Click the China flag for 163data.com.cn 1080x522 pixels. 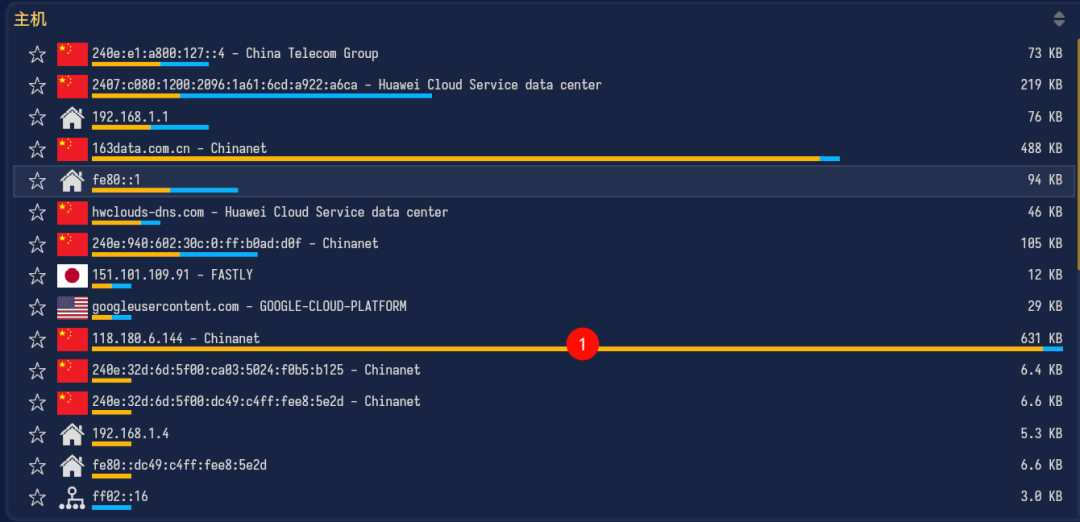[x=72, y=149]
